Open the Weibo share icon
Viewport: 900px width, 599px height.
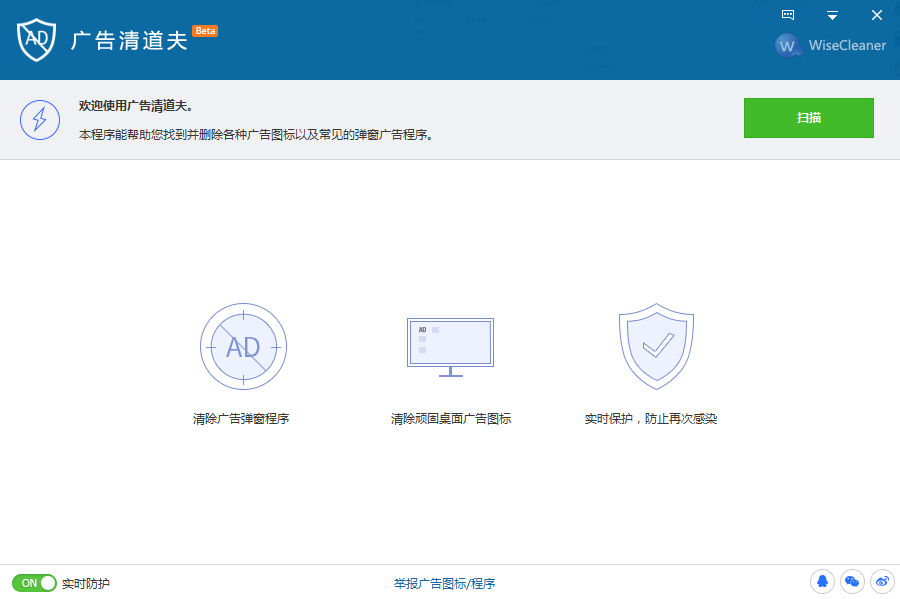click(x=882, y=582)
